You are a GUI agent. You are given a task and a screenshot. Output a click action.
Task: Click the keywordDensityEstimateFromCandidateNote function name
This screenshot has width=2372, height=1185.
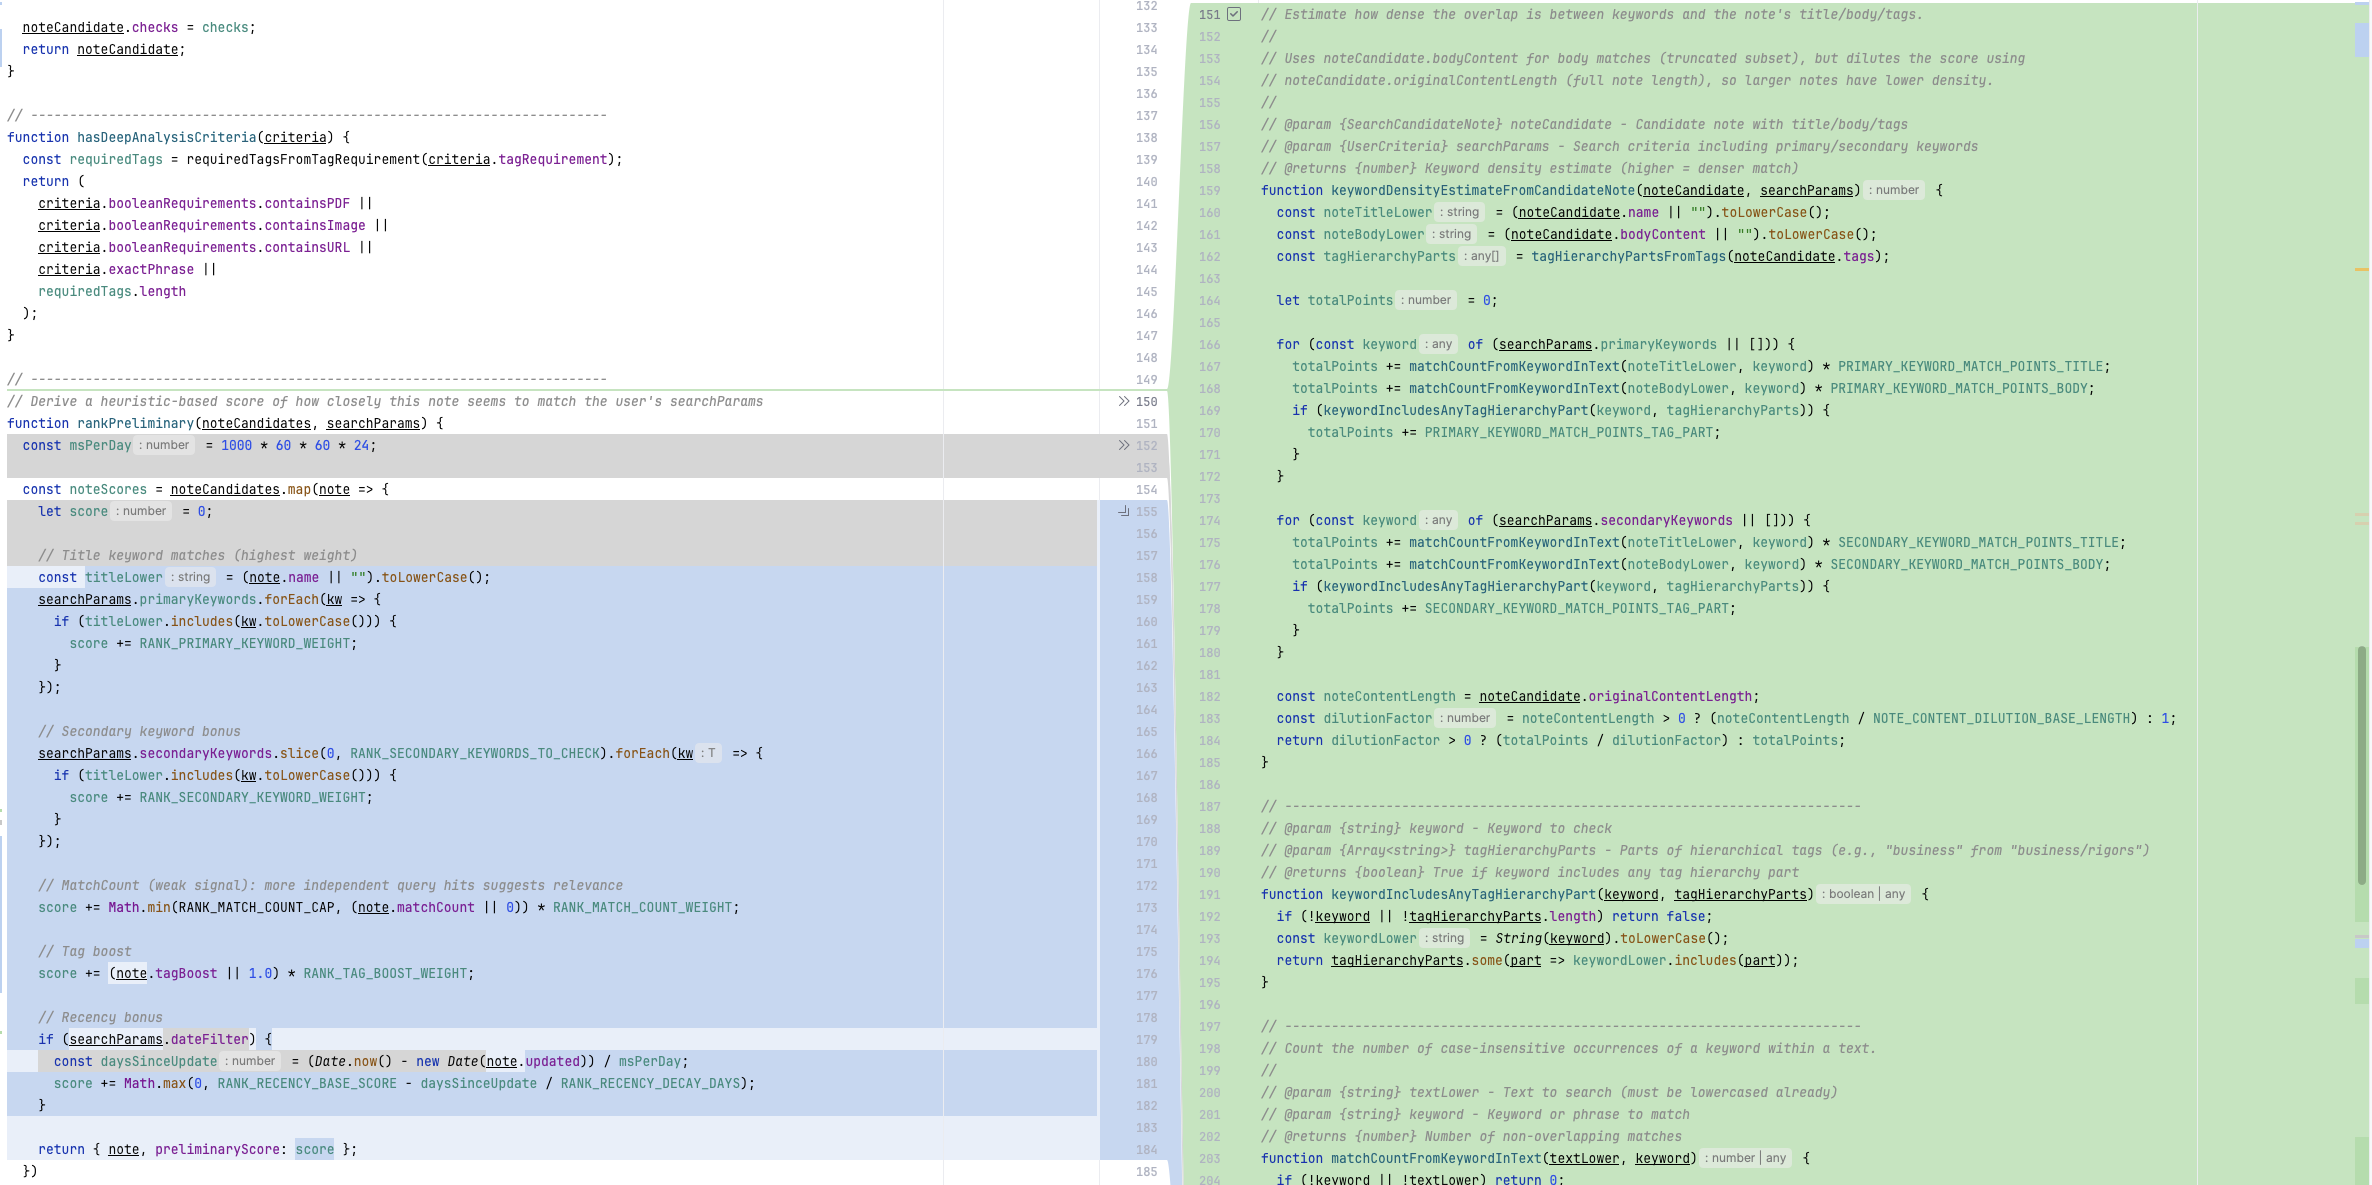click(x=1482, y=190)
